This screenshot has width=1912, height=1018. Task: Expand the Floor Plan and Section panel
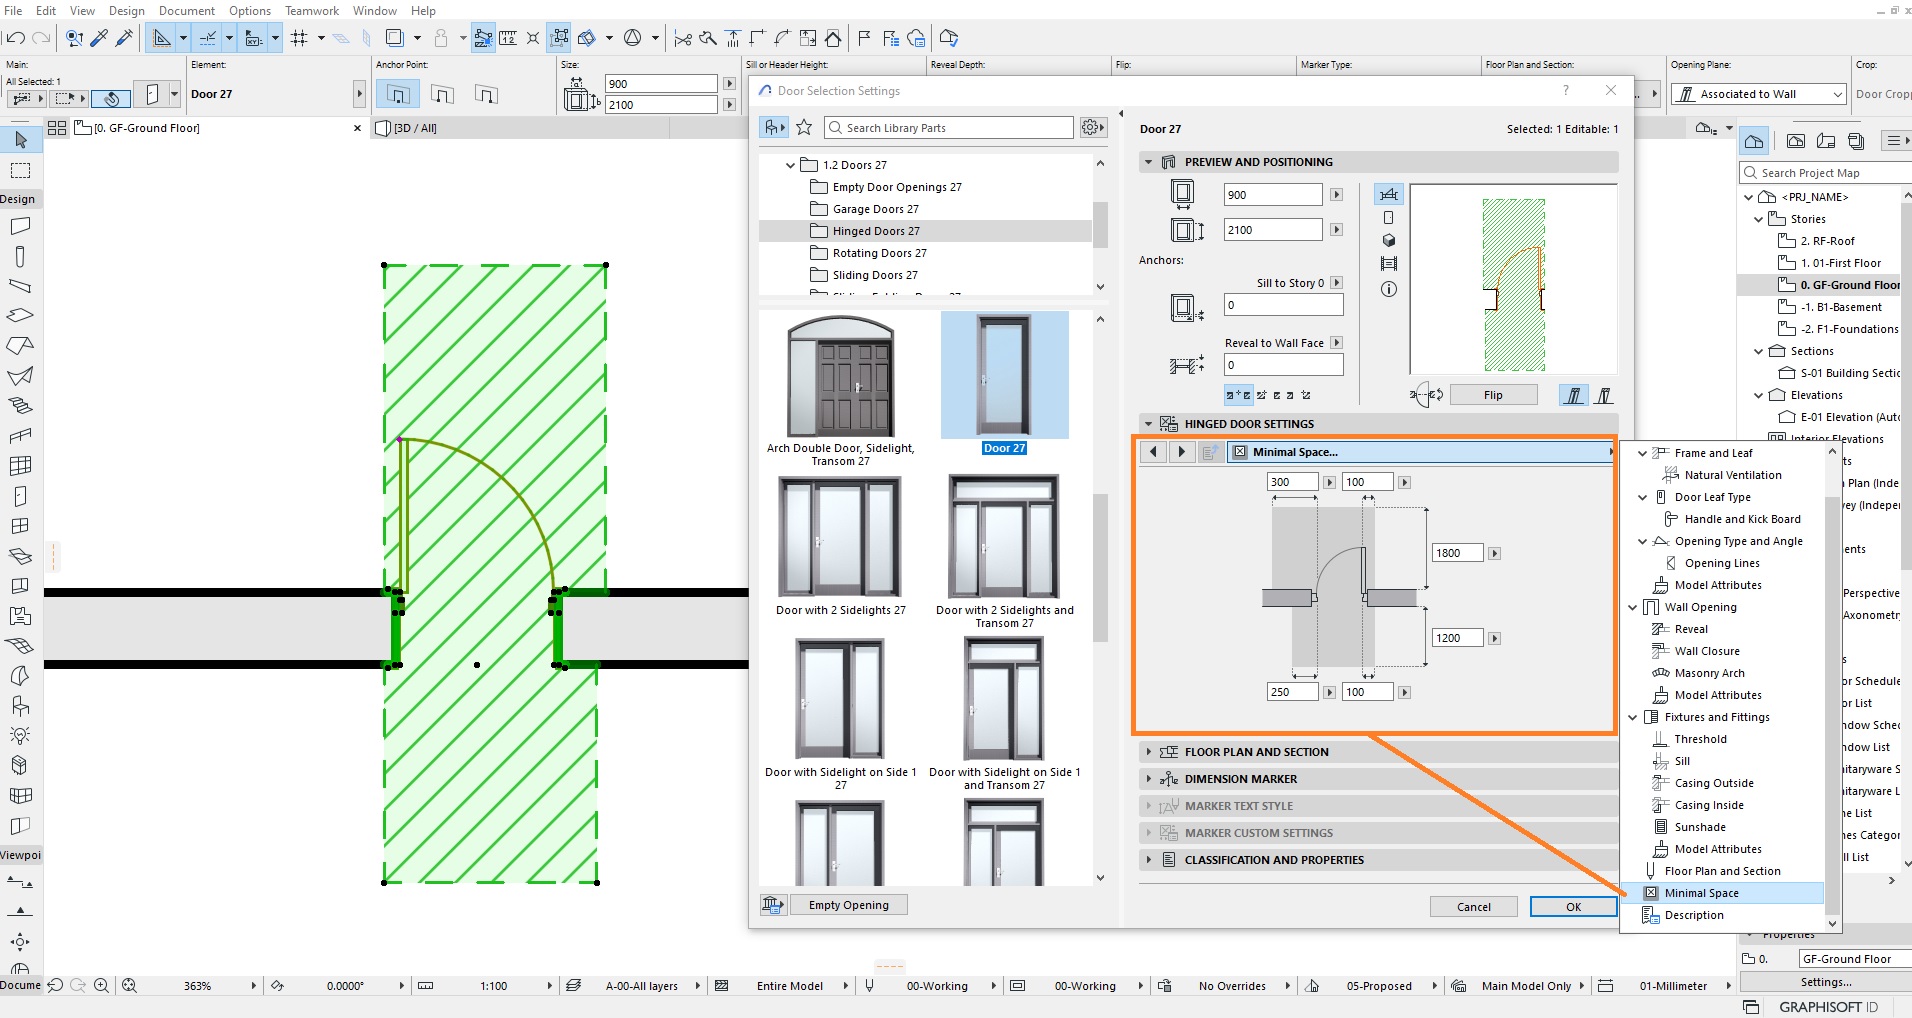(1148, 752)
